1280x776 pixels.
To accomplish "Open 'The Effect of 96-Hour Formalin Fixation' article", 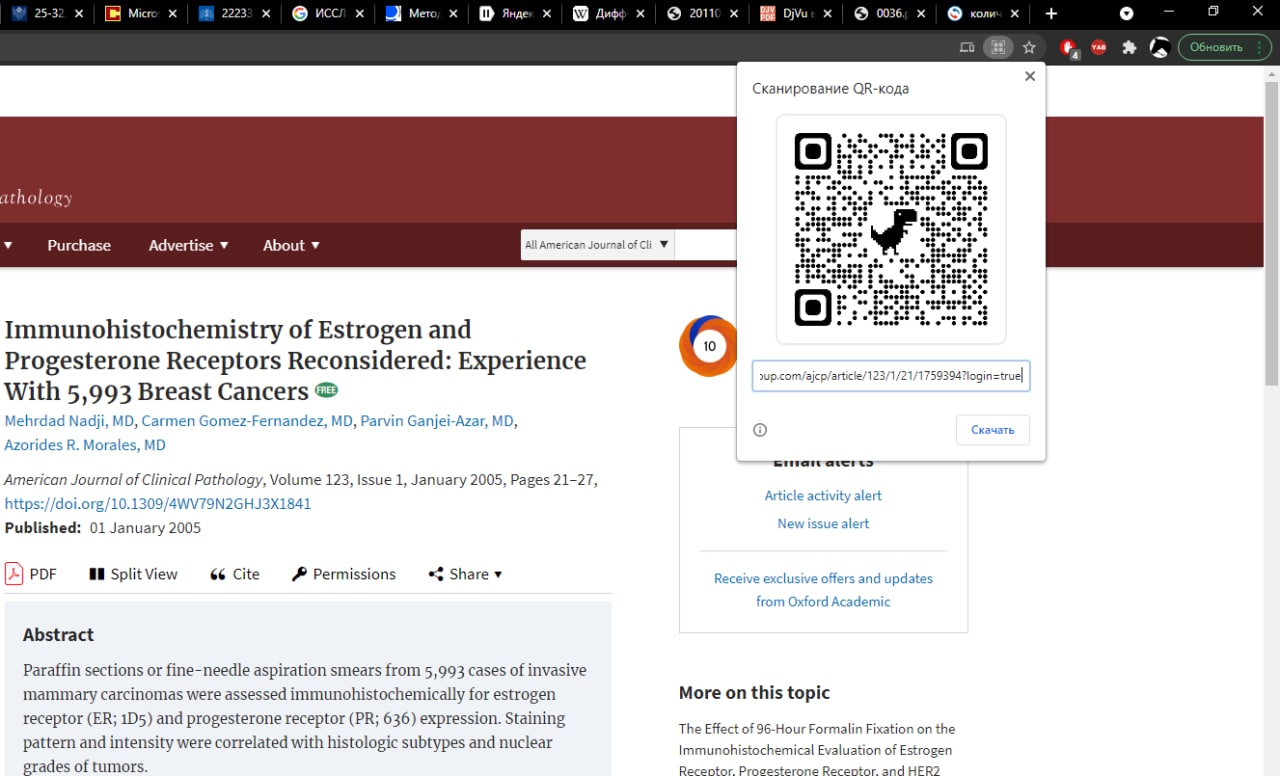I will pyautogui.click(x=816, y=749).
